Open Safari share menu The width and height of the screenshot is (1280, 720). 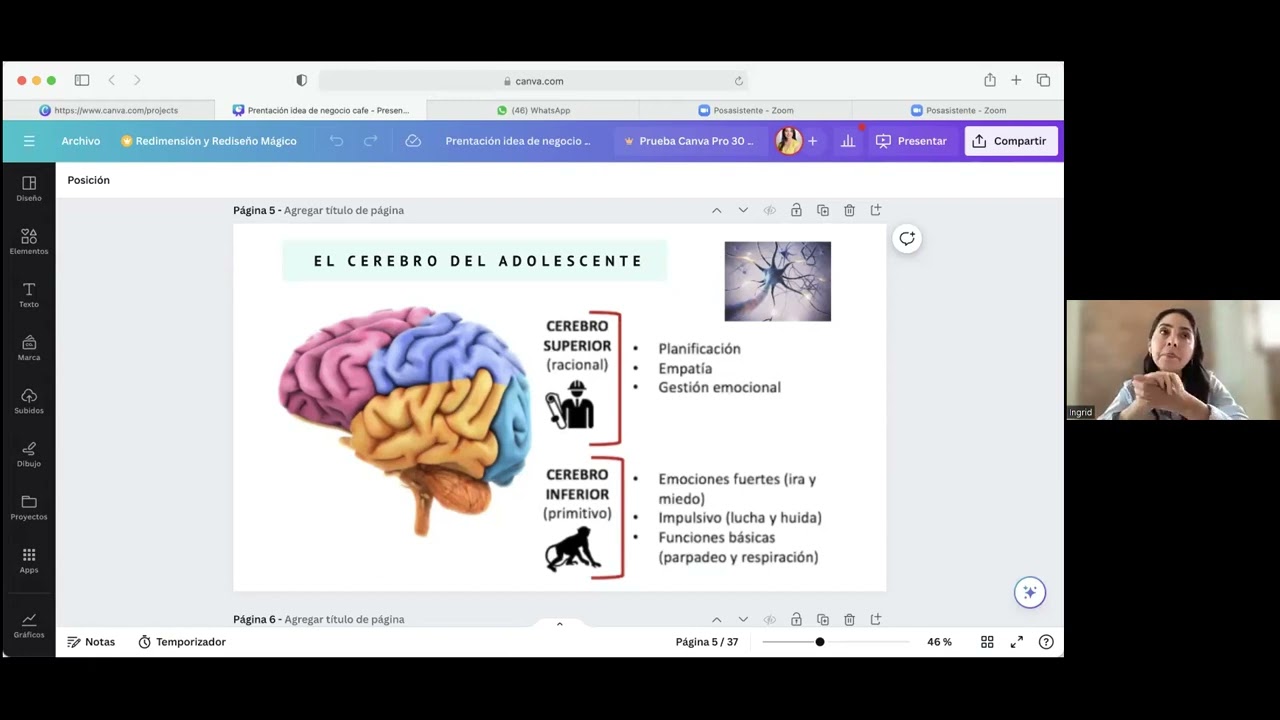[x=990, y=80]
